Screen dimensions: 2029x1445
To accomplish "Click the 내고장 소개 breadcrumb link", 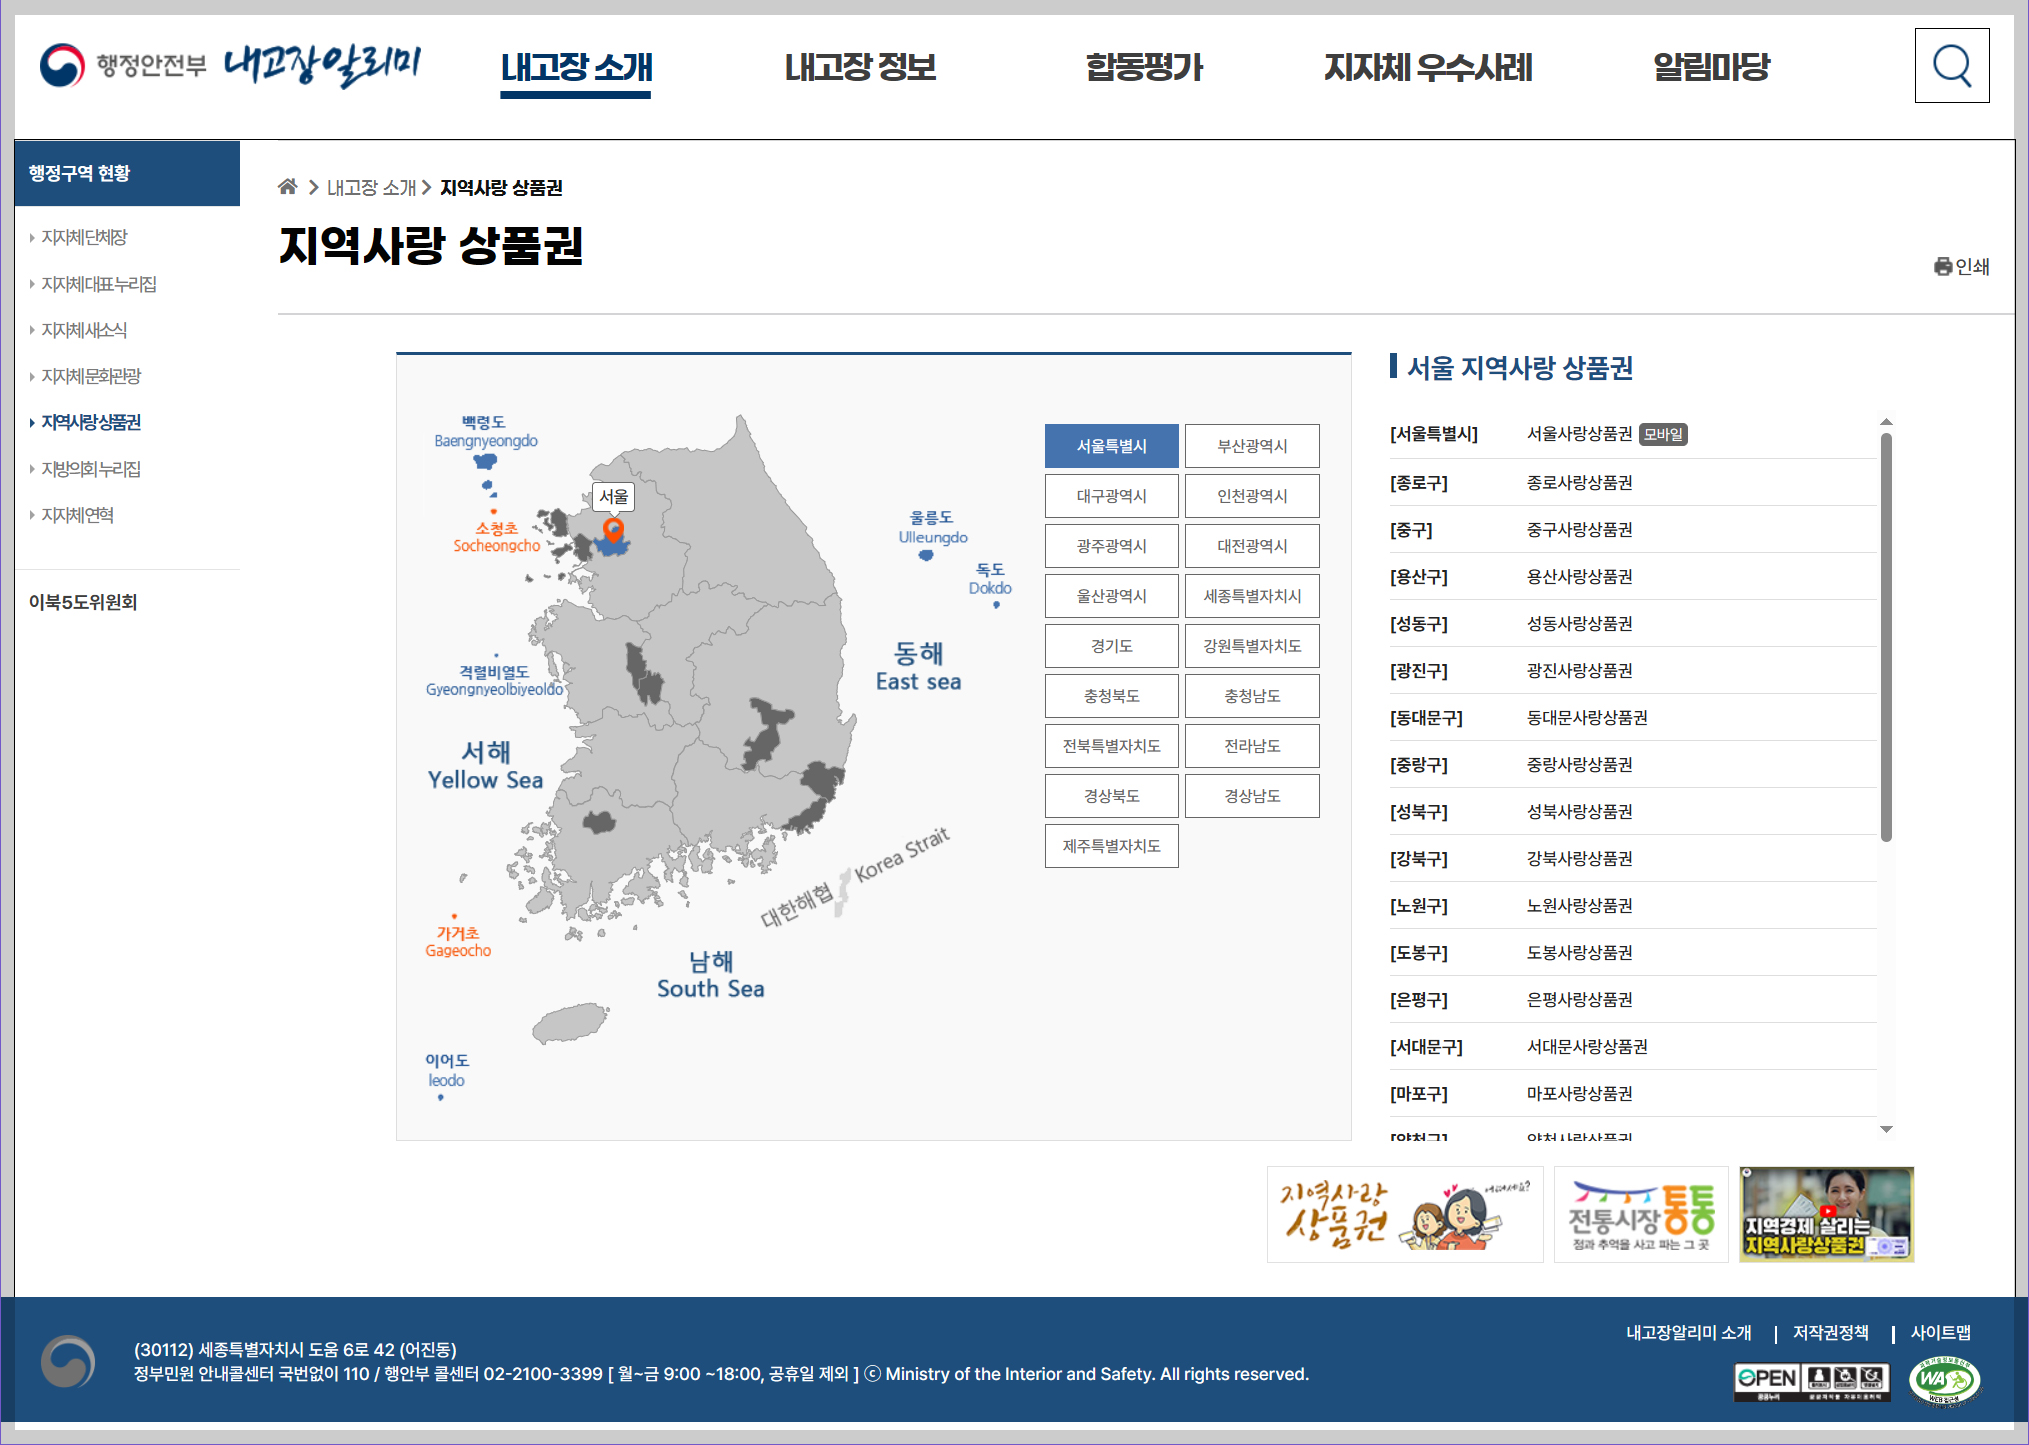I will point(371,186).
